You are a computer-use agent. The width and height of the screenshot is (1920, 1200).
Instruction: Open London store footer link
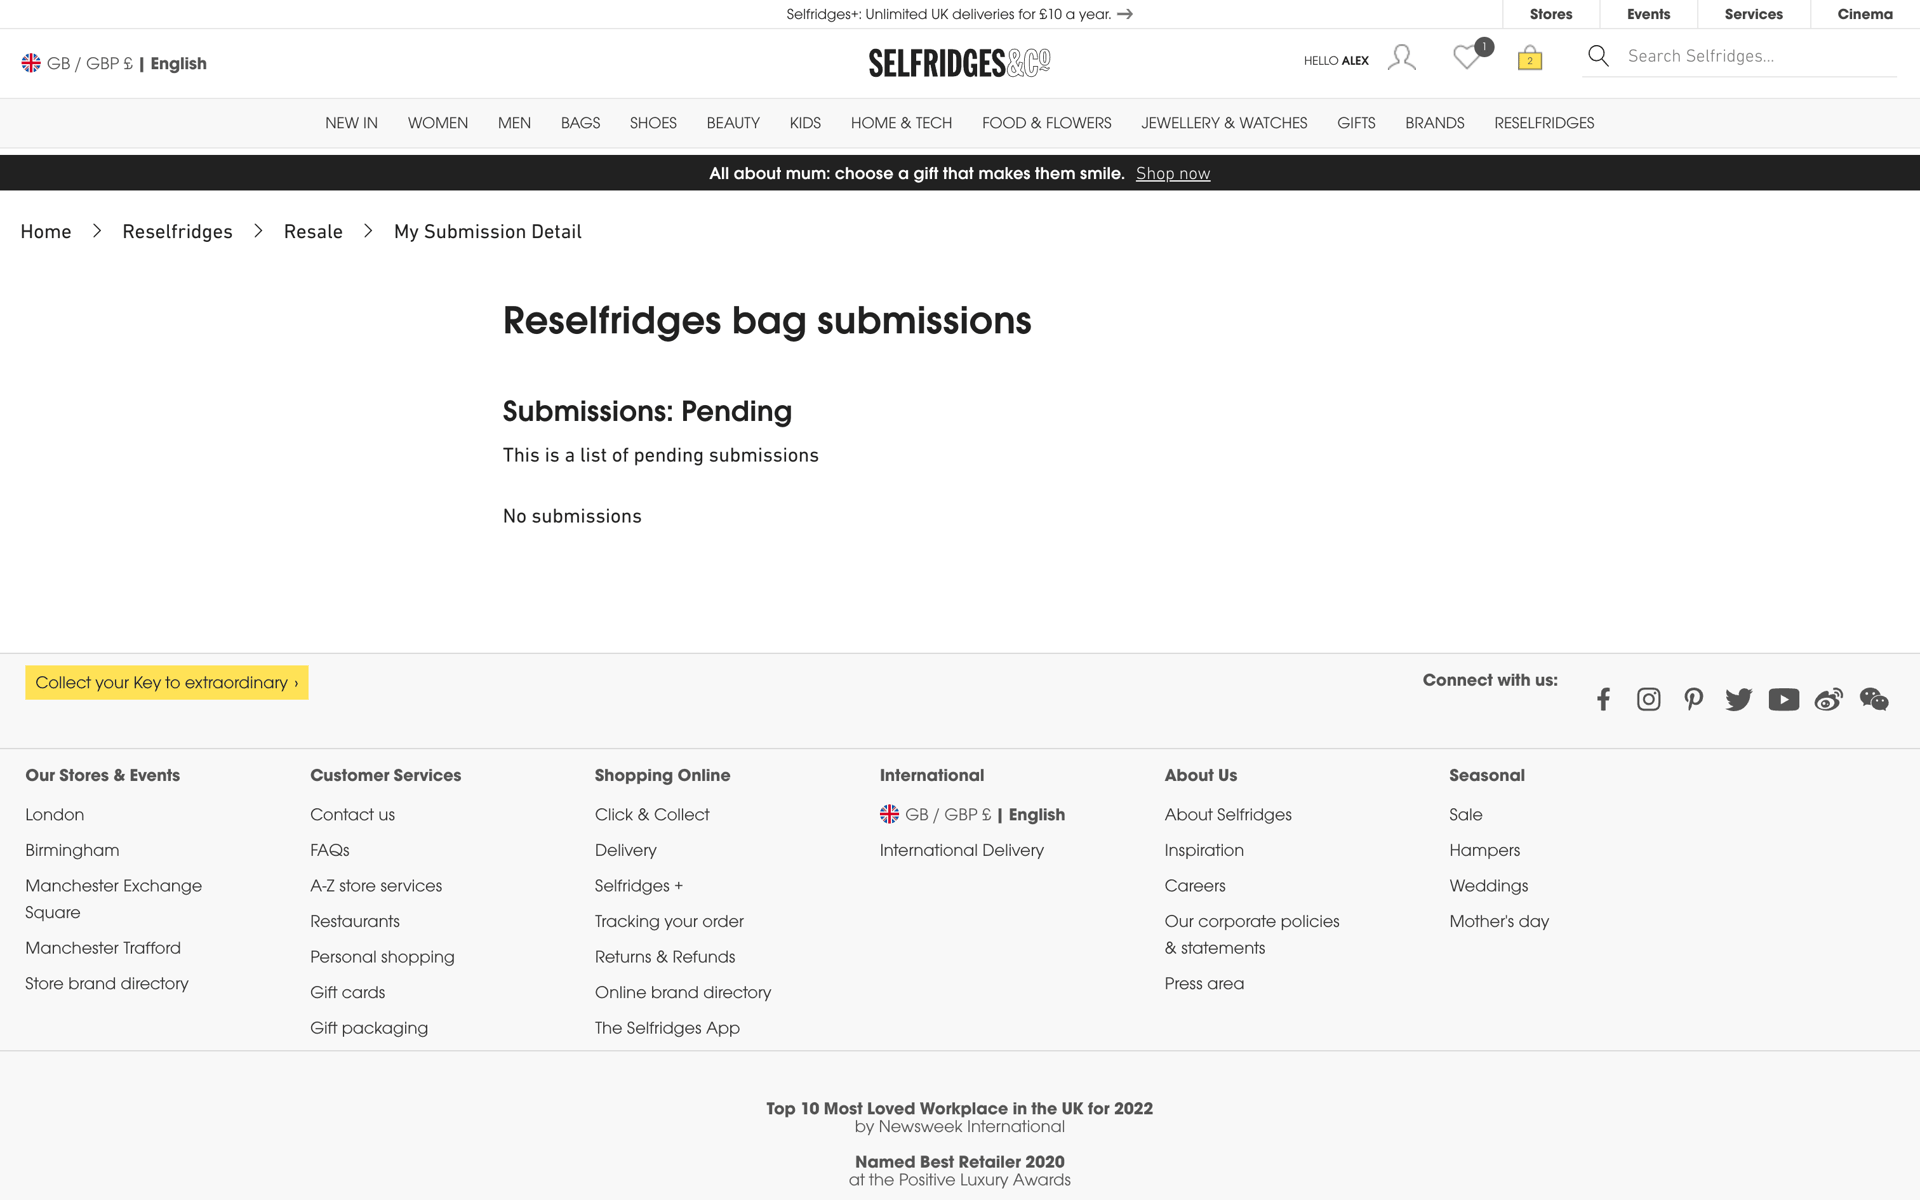[x=54, y=814]
